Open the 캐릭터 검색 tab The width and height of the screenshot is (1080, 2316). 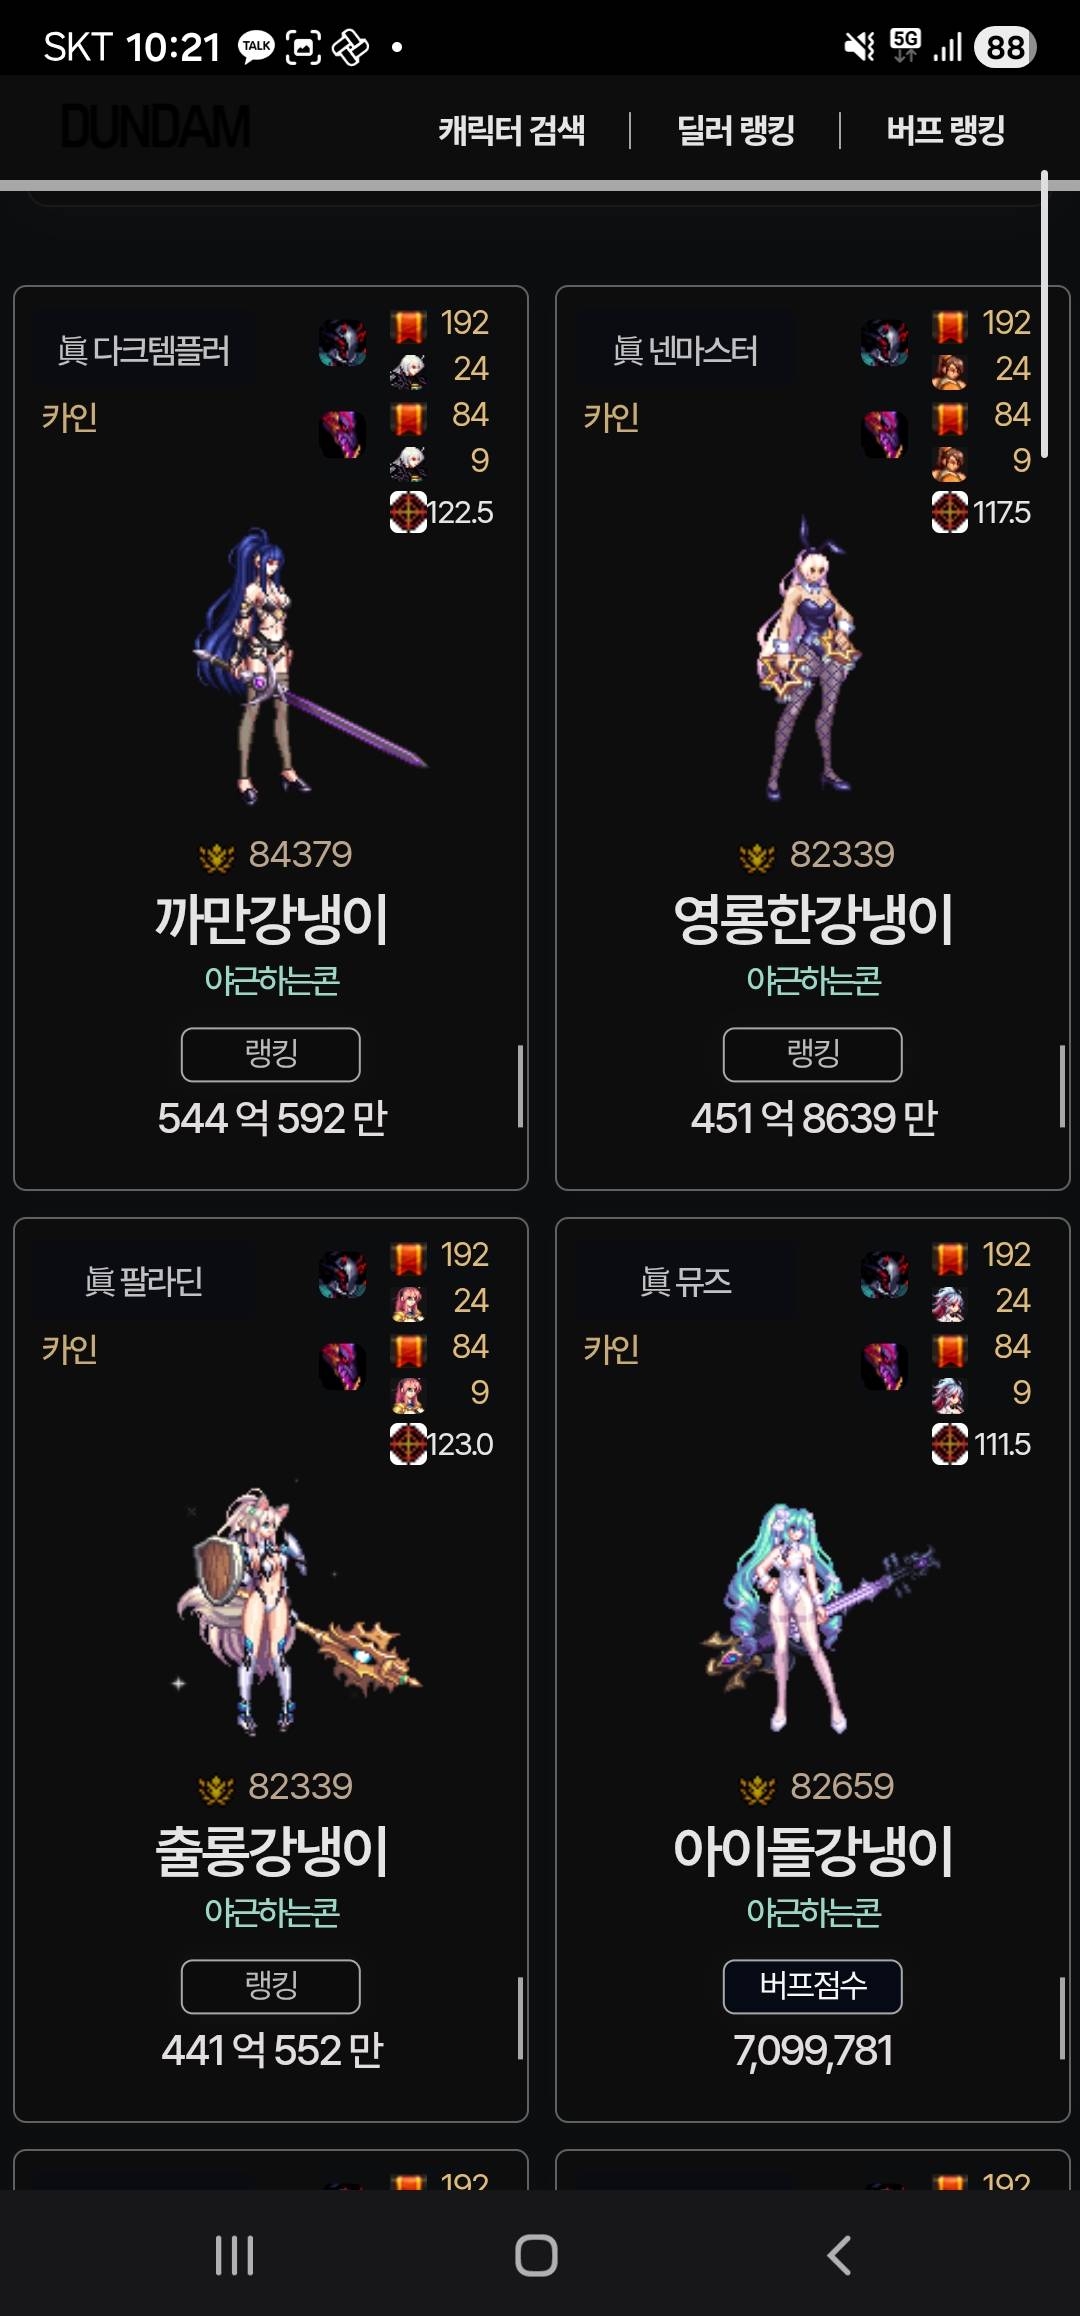click(512, 130)
